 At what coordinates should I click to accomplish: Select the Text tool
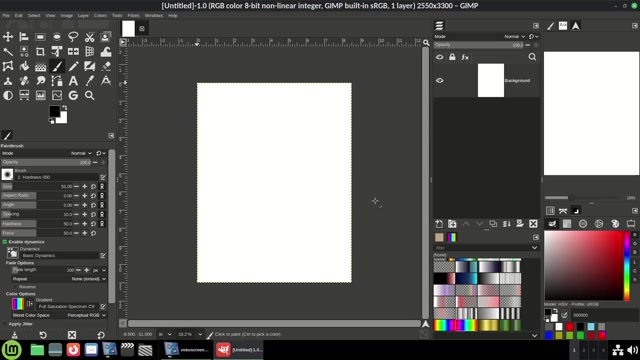pyautogui.click(x=73, y=81)
